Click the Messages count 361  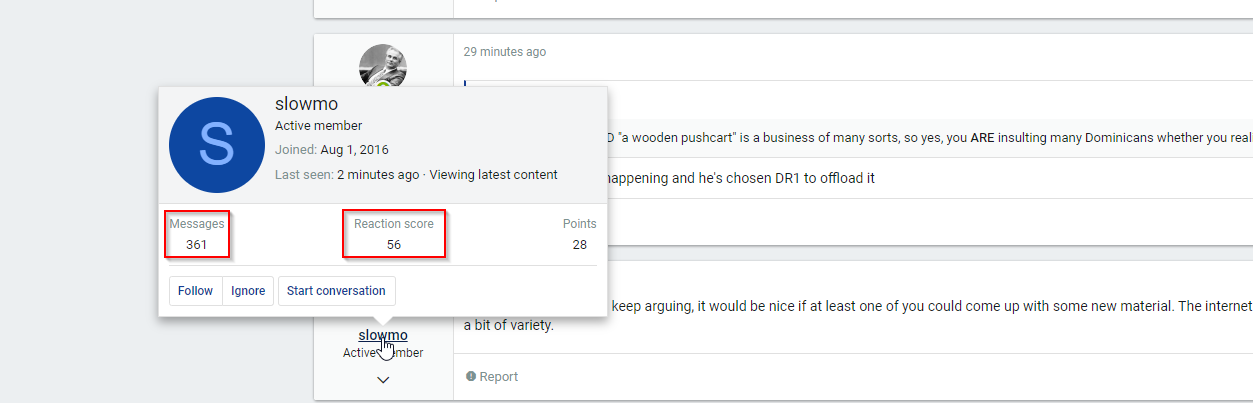[196, 244]
